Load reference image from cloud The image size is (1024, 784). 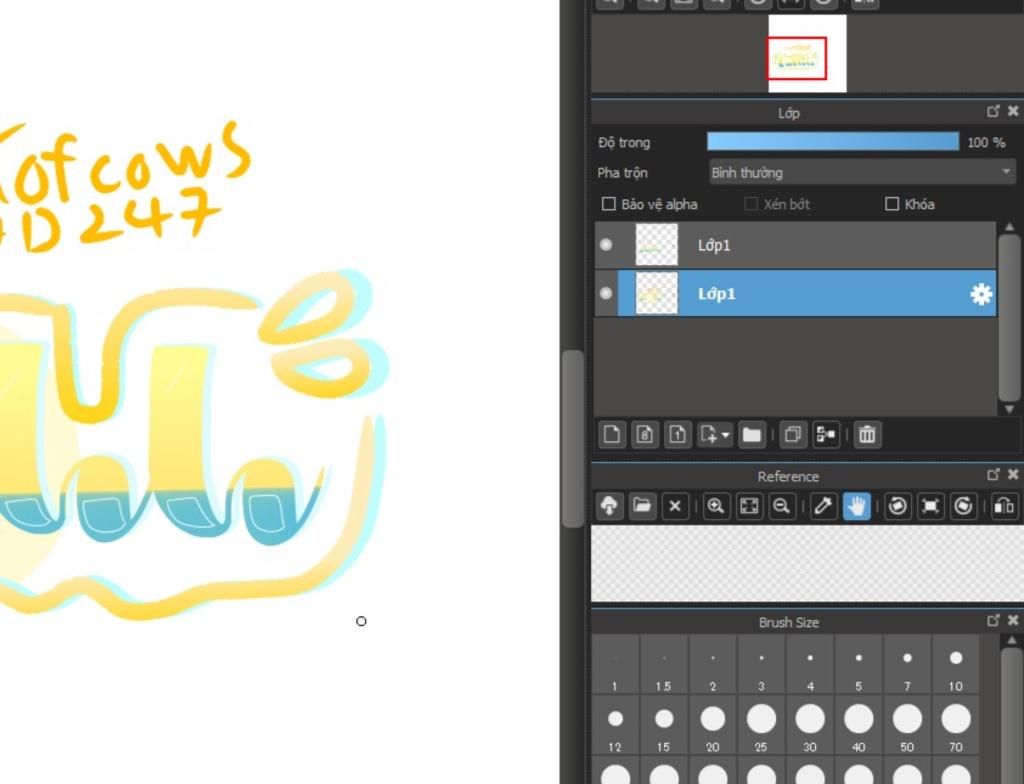(609, 506)
